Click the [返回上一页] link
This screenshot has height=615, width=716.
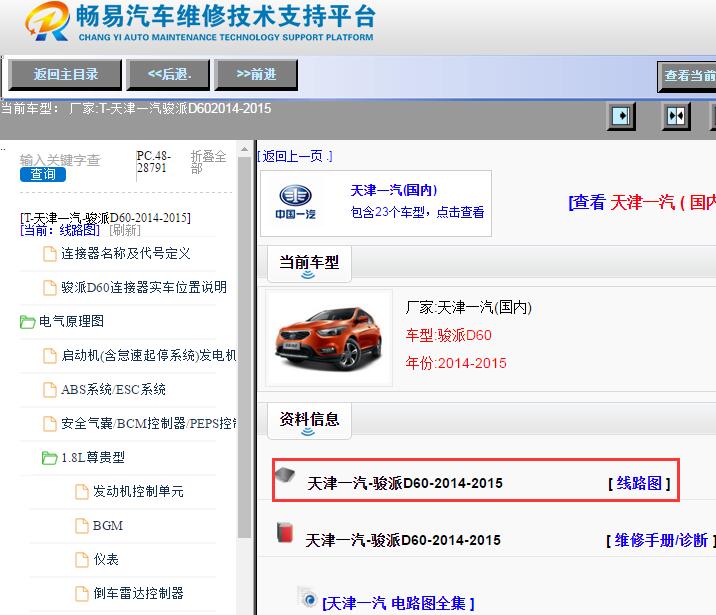click(295, 156)
